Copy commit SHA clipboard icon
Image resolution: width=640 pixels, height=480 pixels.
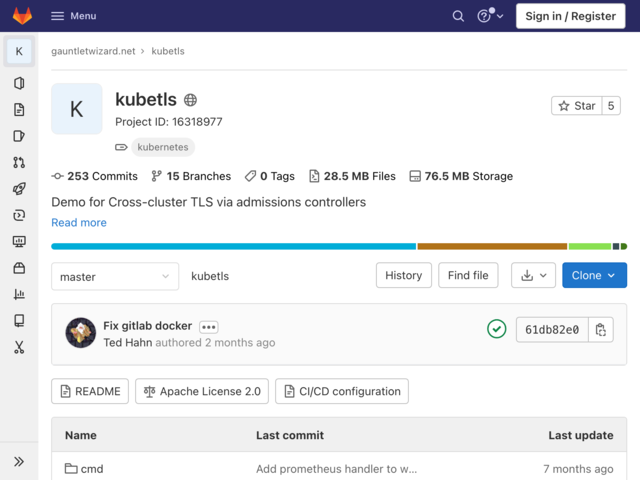[x=600, y=330]
